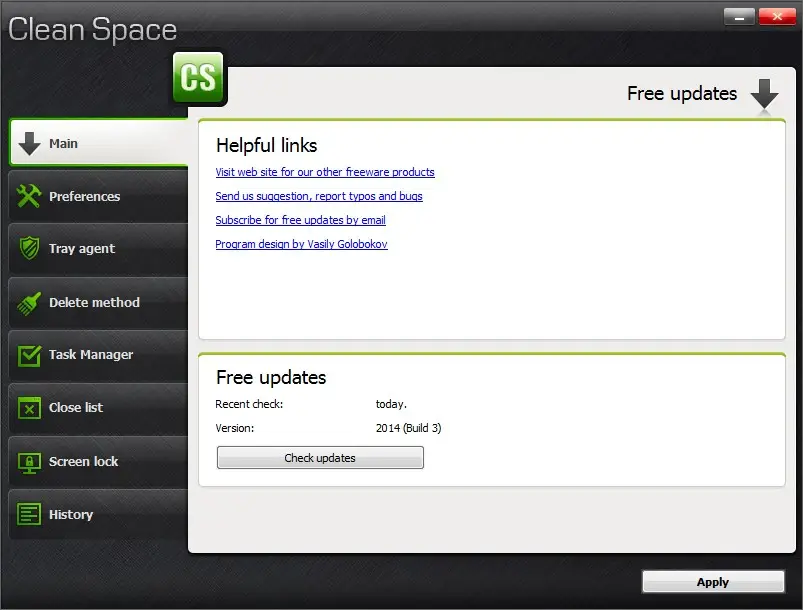Open the Close list tab

(x=99, y=408)
